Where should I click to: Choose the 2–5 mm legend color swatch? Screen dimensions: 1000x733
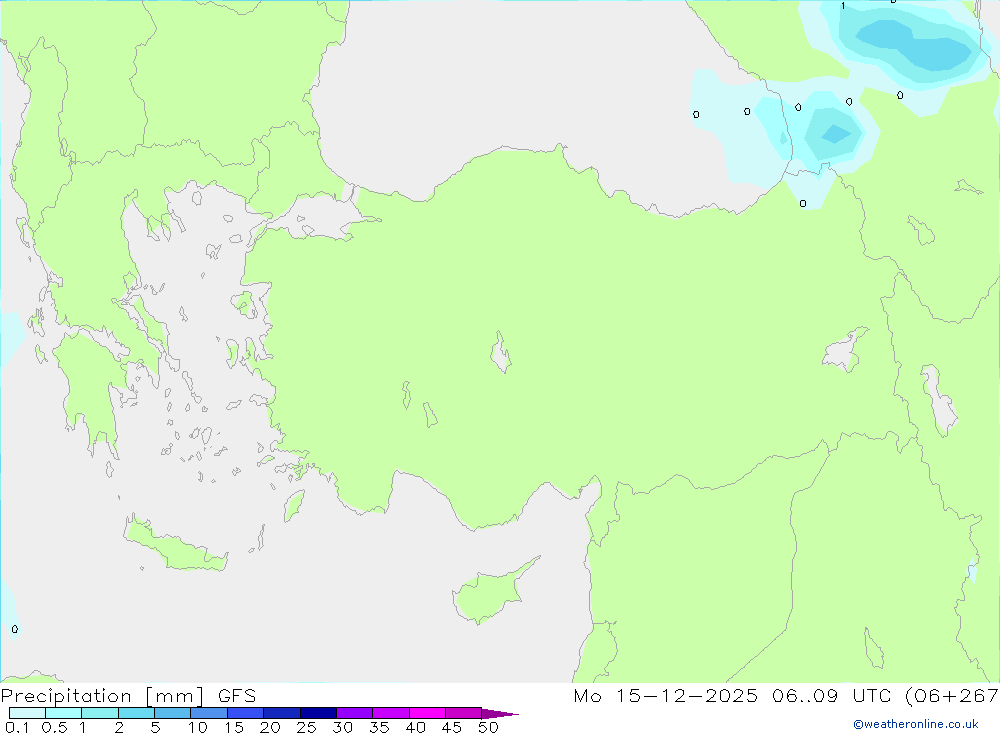[x=136, y=713]
